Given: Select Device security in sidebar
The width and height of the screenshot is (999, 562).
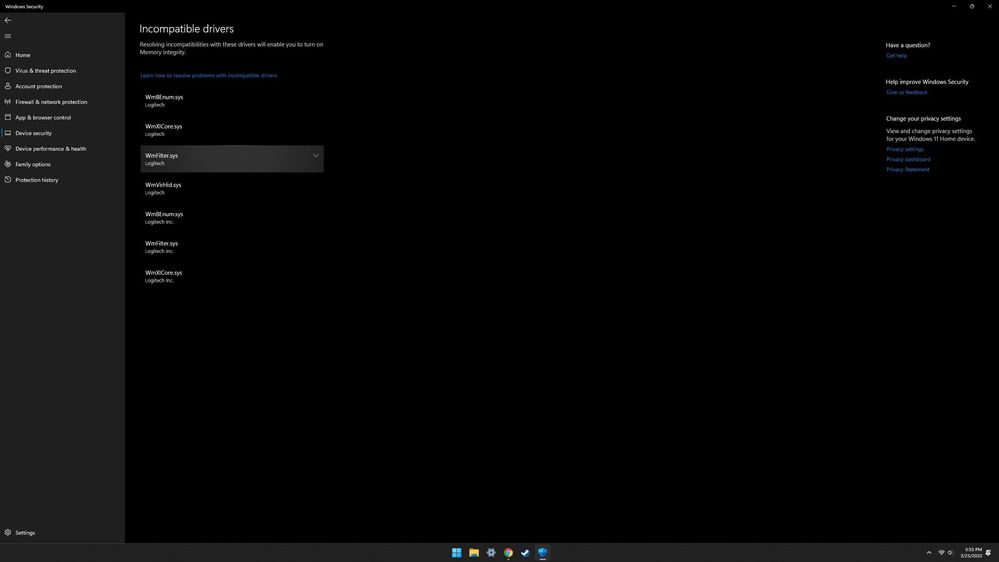Looking at the screenshot, I should (62, 133).
